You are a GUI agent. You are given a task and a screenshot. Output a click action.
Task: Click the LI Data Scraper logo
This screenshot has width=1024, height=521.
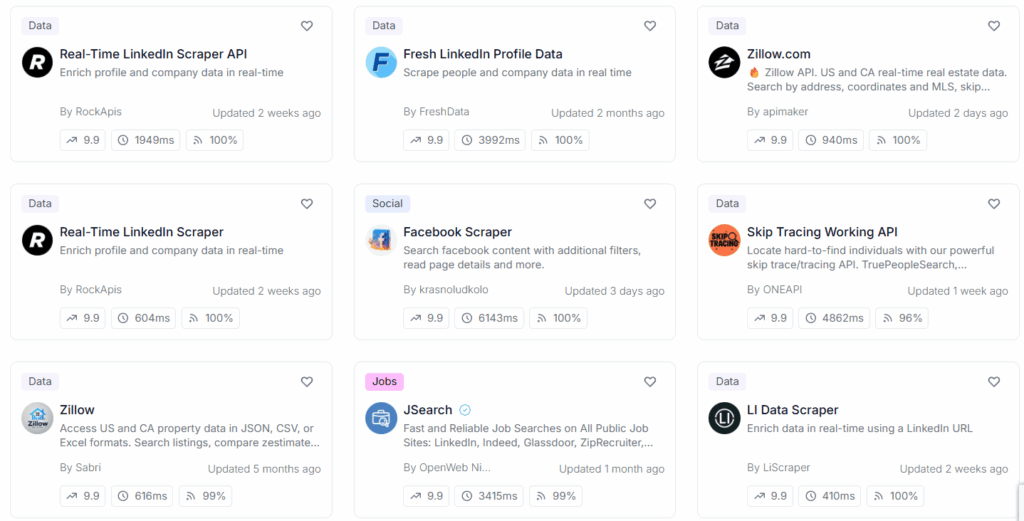pyautogui.click(x=724, y=418)
